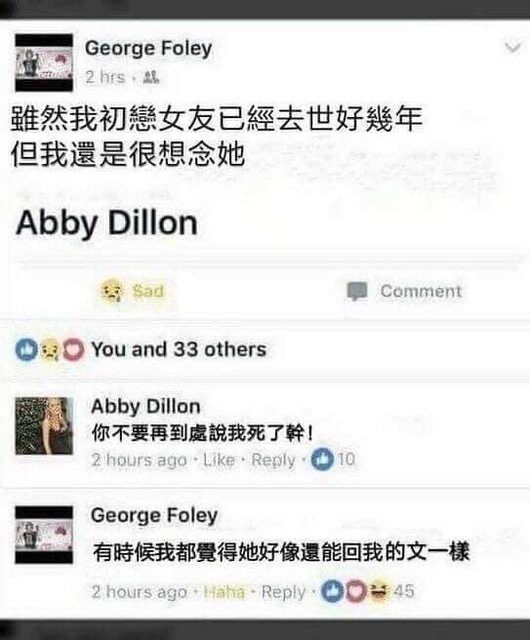View who reacted: You and 33 others

click(x=179, y=349)
